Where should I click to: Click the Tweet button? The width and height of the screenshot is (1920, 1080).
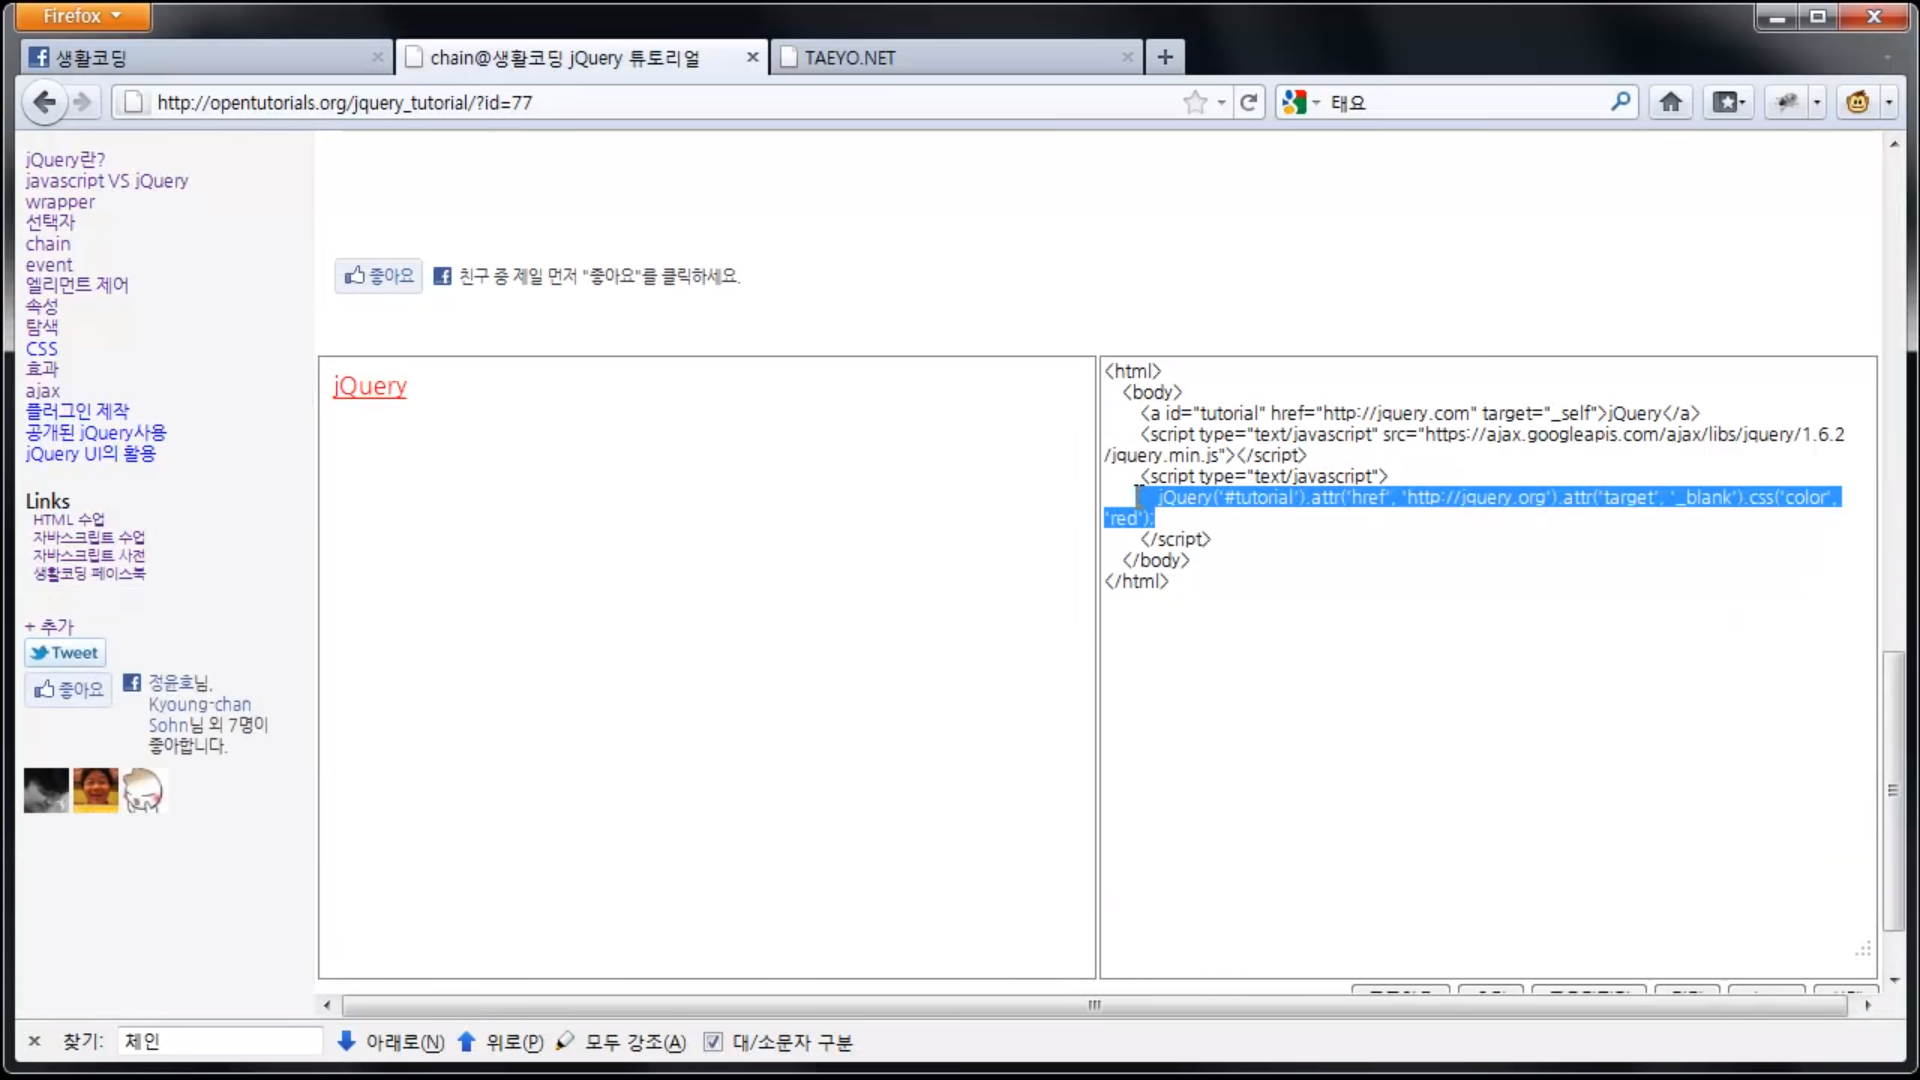click(x=65, y=653)
